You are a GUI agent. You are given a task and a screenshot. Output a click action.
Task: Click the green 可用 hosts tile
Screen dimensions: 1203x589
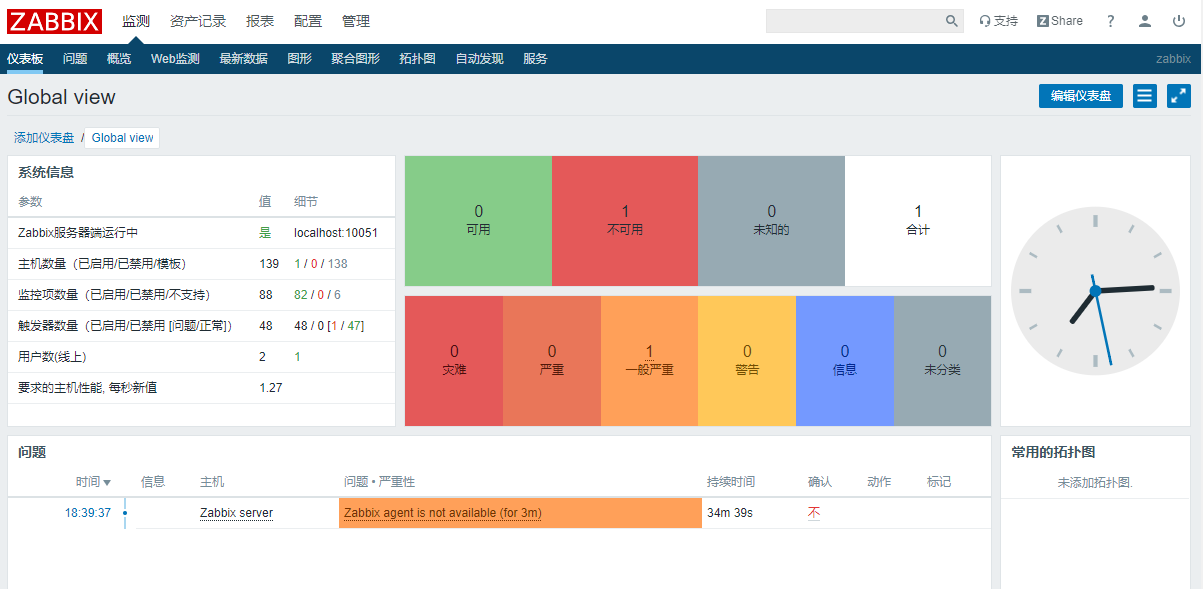click(478, 221)
